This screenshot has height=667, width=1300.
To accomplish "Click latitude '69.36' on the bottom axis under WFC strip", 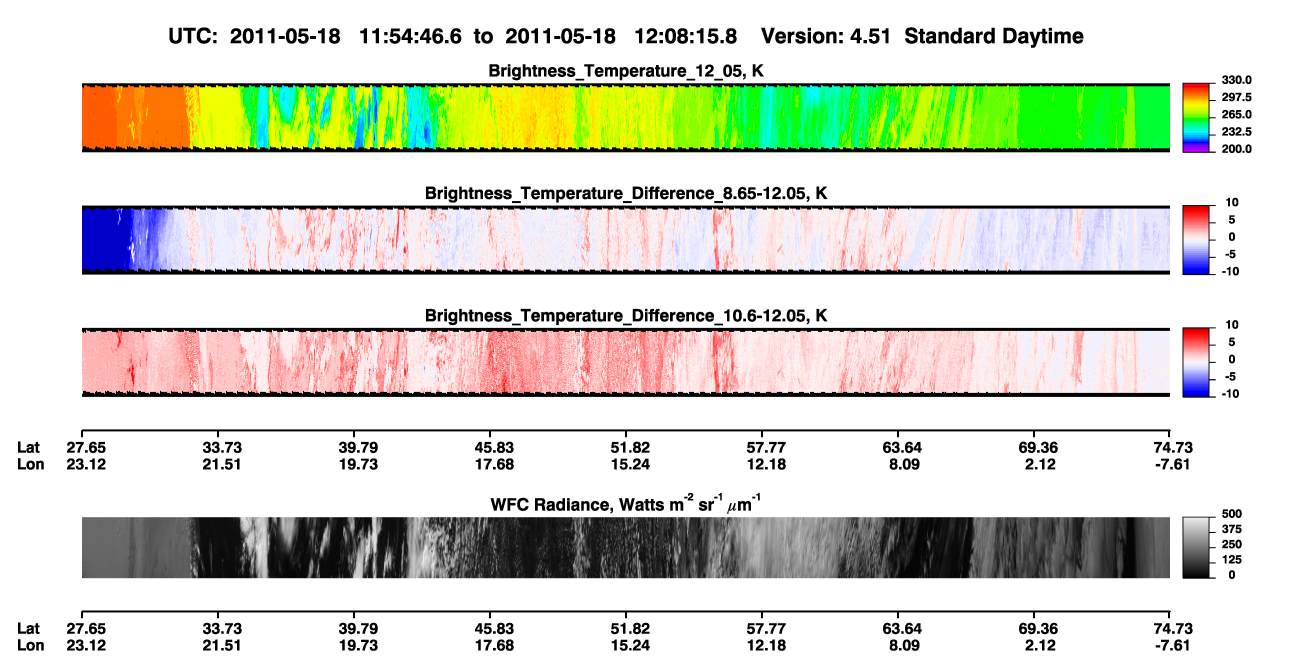I will [x=1040, y=629].
